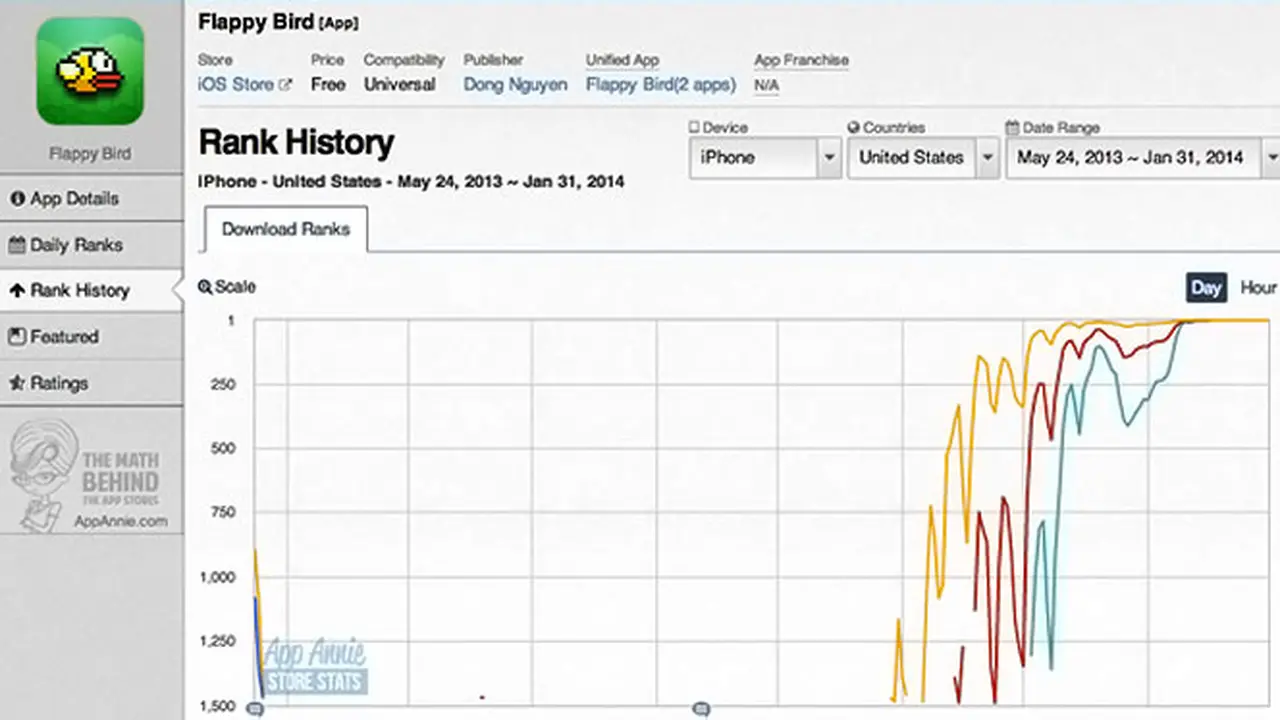Open publisher Dong Nguyen link

click(515, 85)
